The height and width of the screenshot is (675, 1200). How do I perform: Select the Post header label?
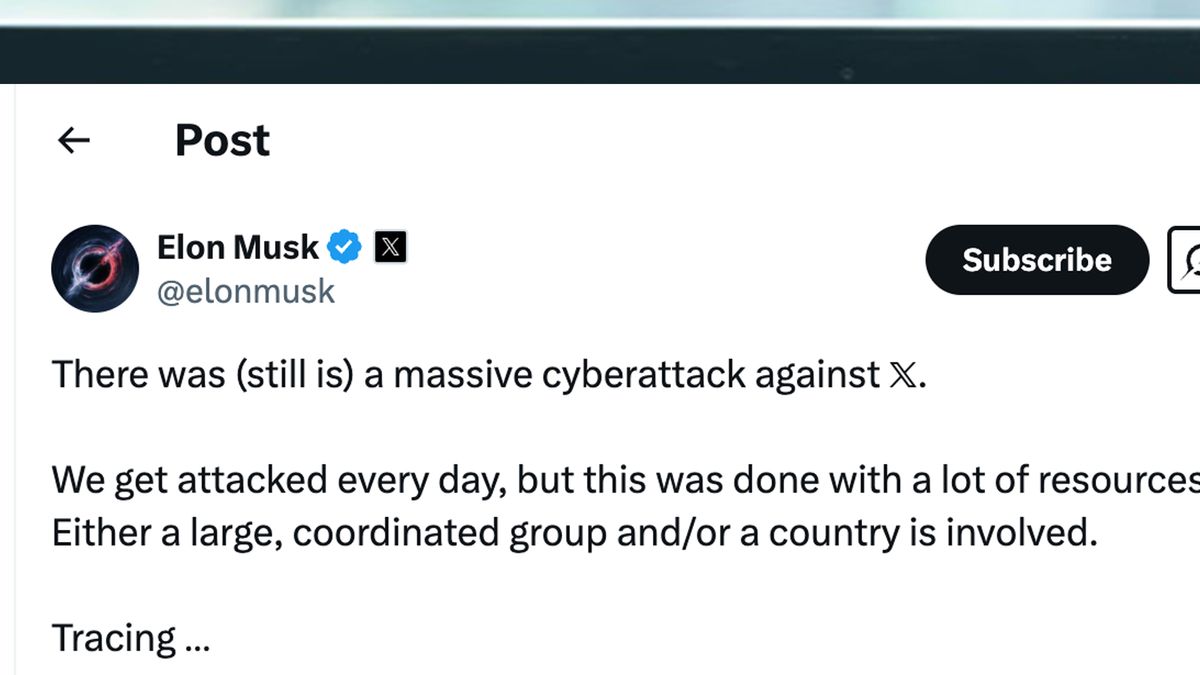[x=221, y=140]
